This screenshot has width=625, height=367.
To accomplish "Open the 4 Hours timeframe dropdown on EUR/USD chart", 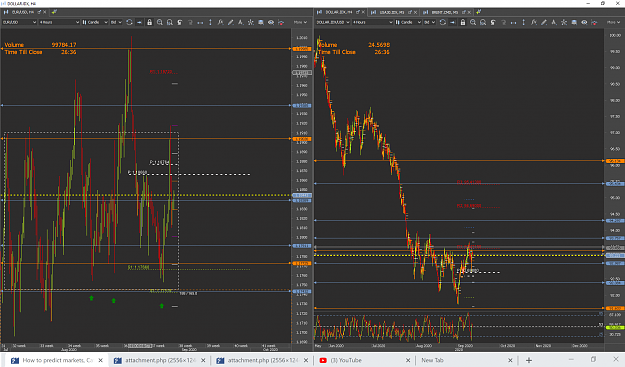I will coord(59,22).
